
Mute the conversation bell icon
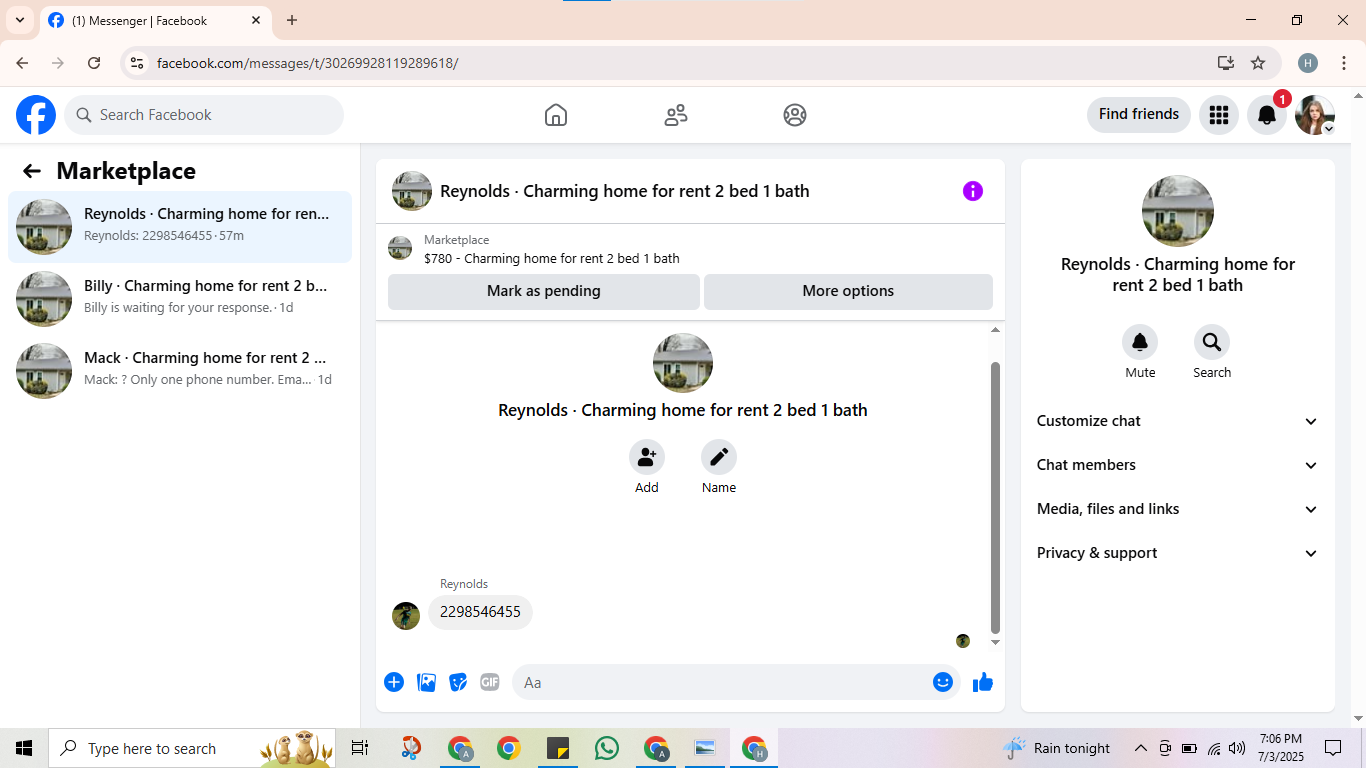pyautogui.click(x=1140, y=343)
